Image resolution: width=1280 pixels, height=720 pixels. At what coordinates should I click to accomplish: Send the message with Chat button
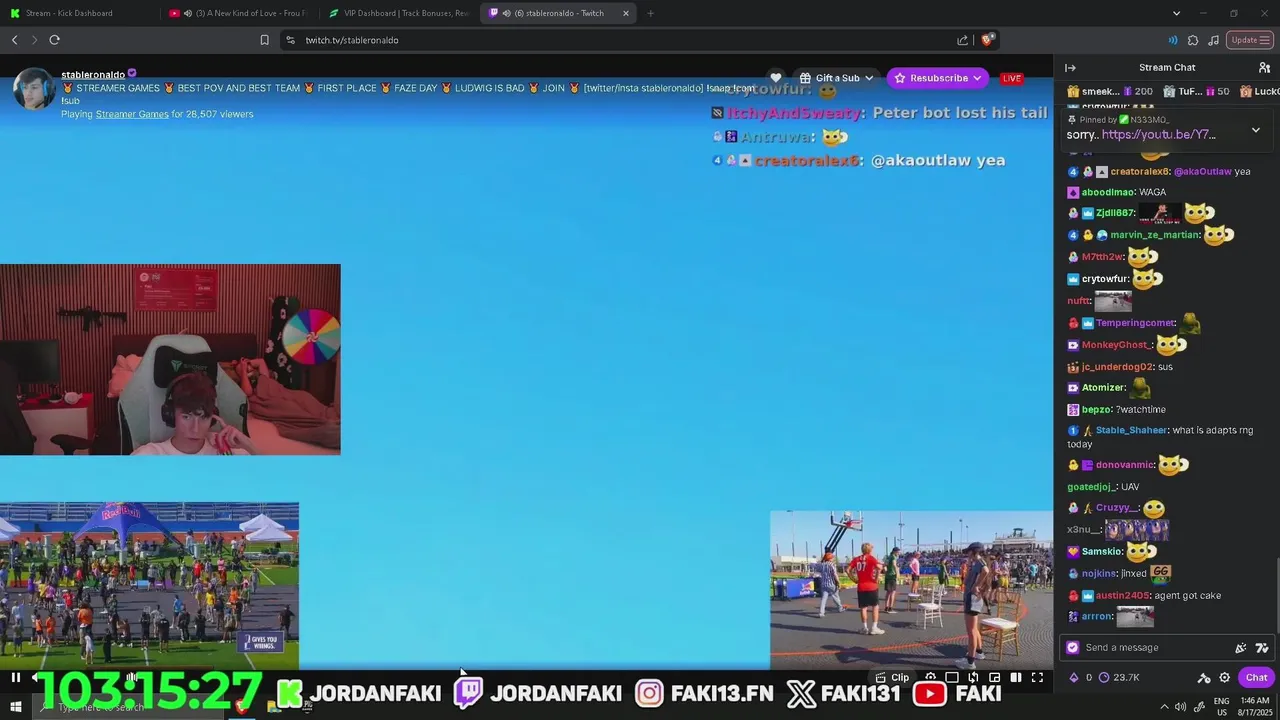pos(1256,677)
